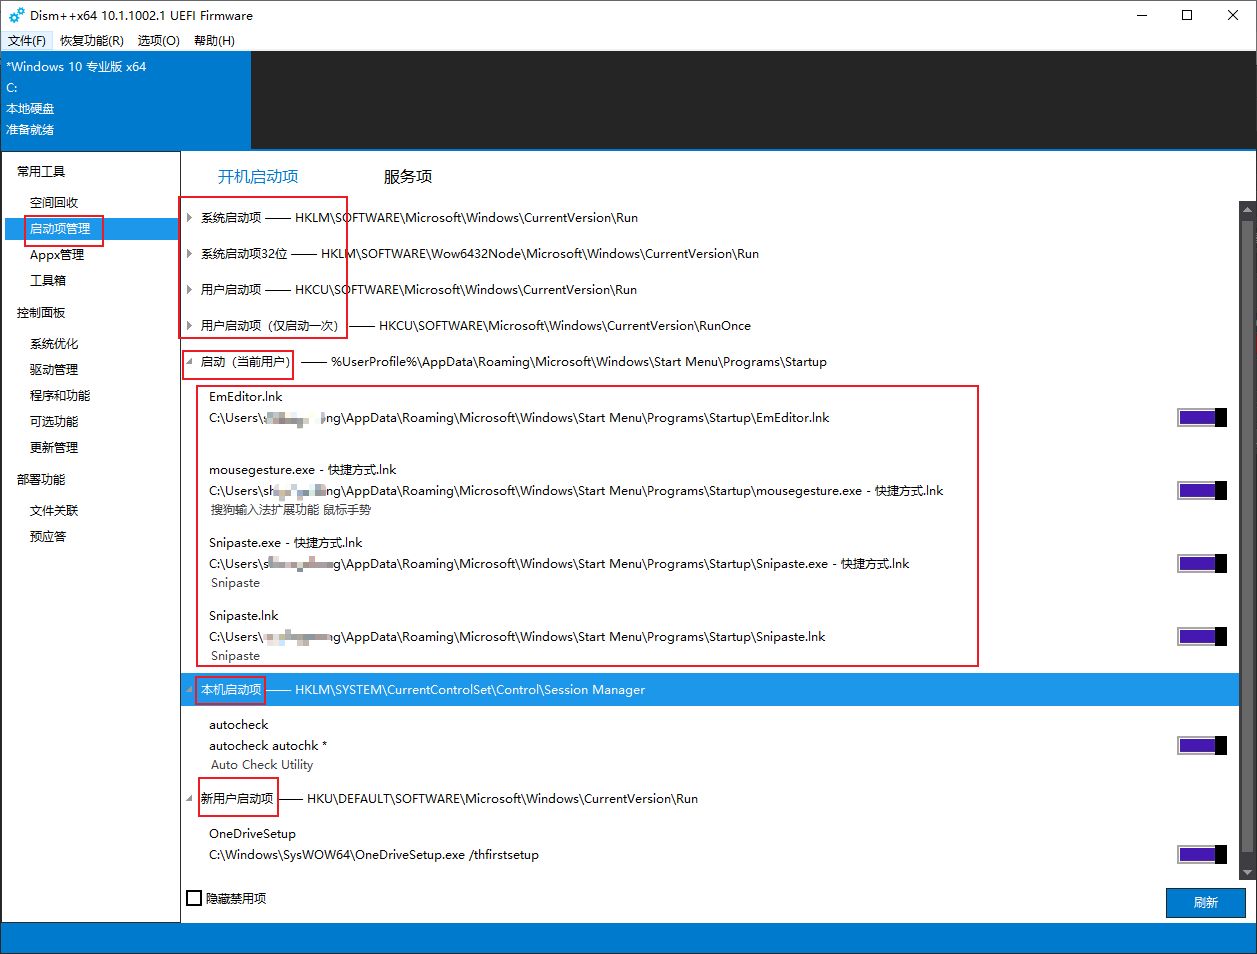Click the Dism++ gear icon in title bar
The image size is (1257, 954).
[x=16, y=15]
